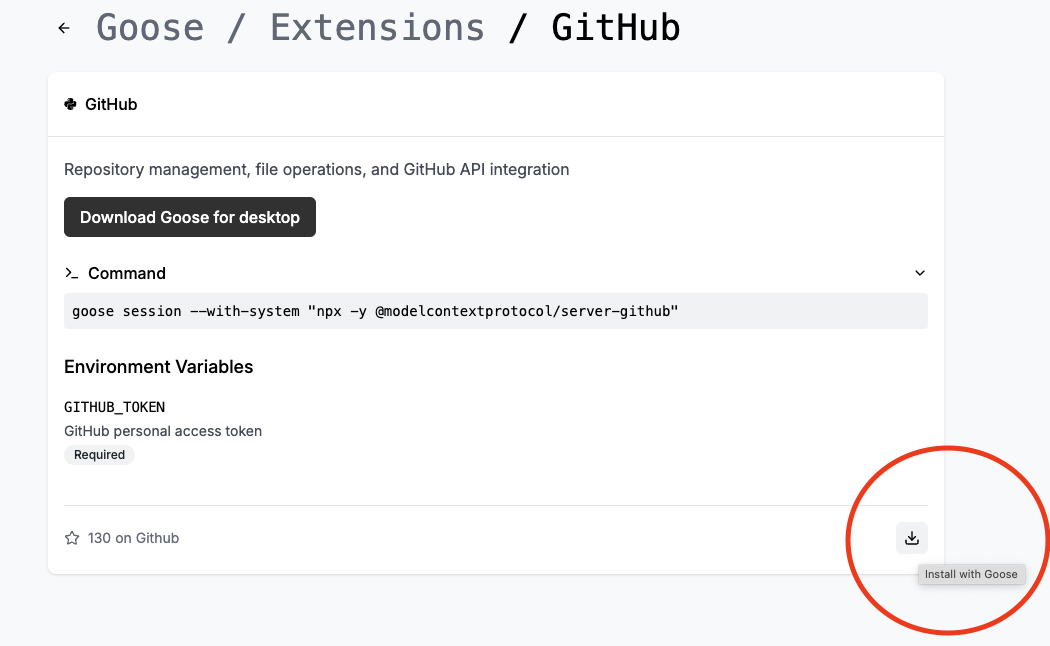This screenshot has height=646, width=1050.
Task: Click the puzzle piece icon next to GitHub
Action: click(x=70, y=103)
